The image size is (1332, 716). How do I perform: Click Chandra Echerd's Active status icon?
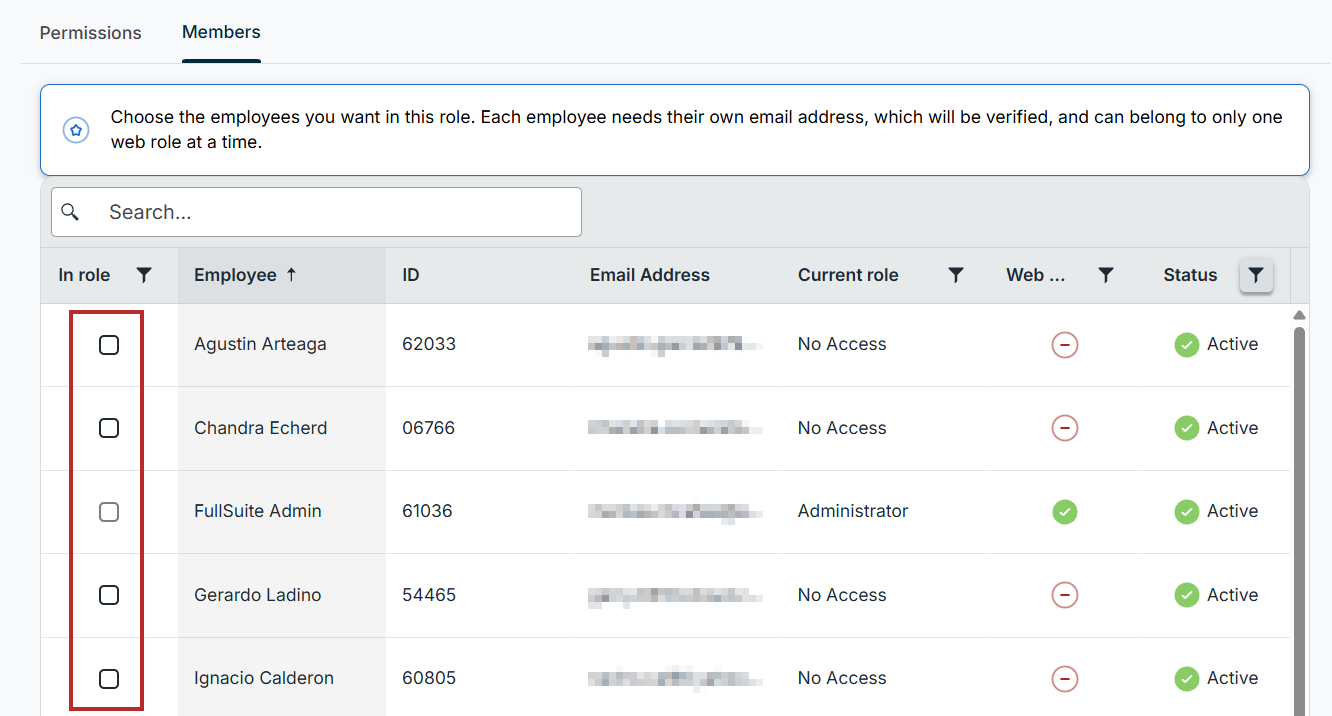(x=1187, y=428)
